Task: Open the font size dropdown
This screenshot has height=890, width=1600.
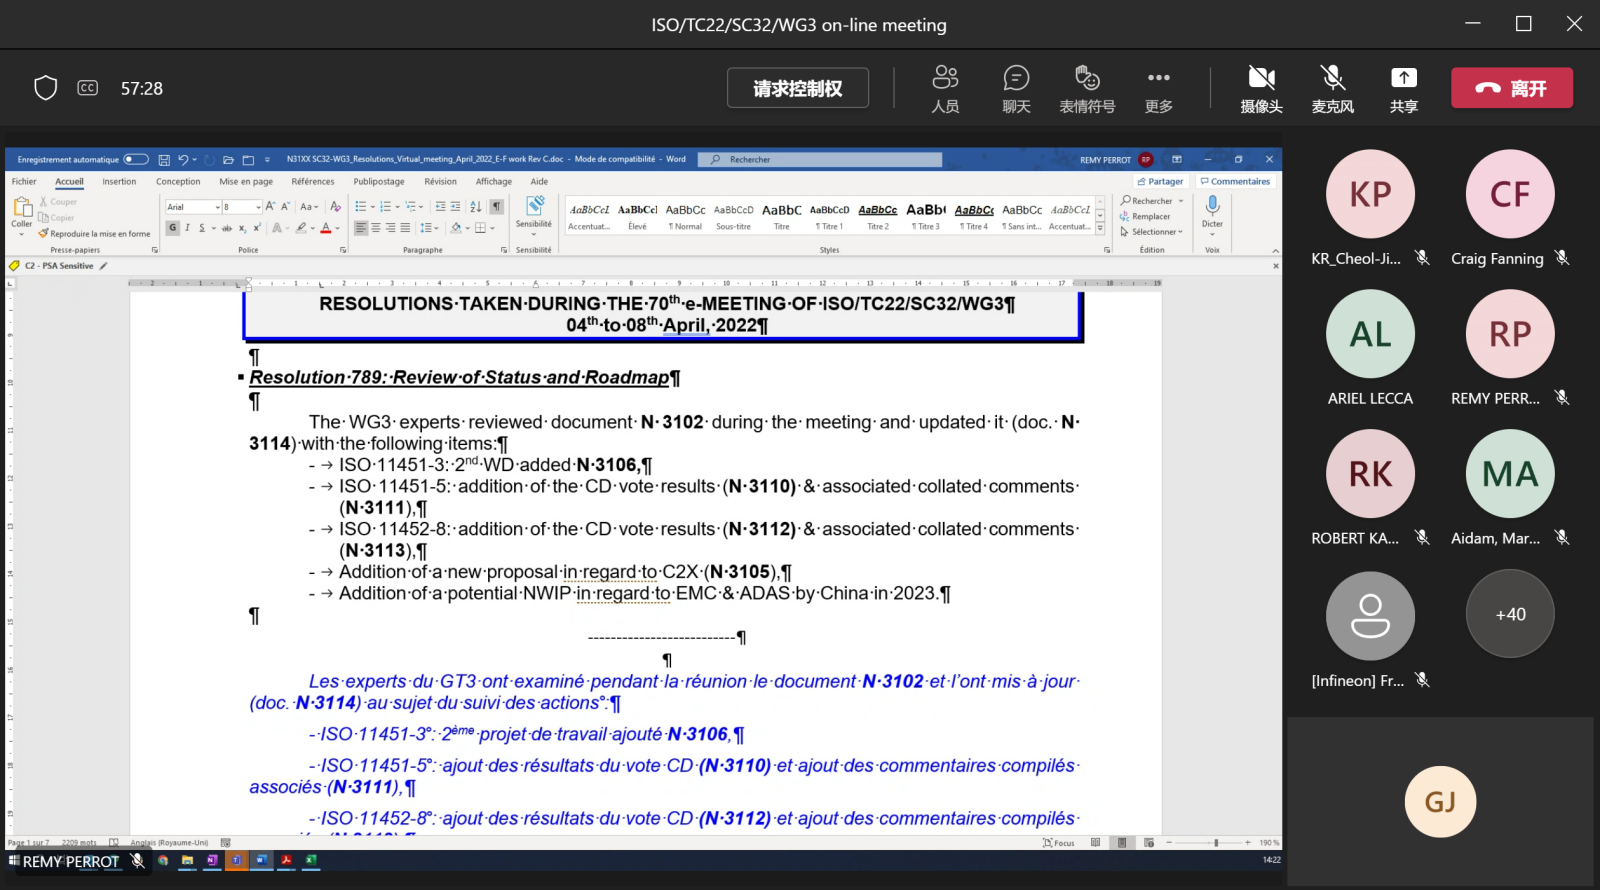Action: click(258, 207)
